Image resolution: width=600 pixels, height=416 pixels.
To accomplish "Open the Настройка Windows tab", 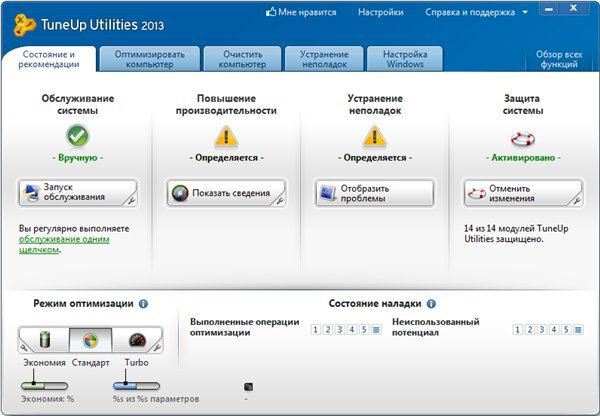I will click(405, 59).
